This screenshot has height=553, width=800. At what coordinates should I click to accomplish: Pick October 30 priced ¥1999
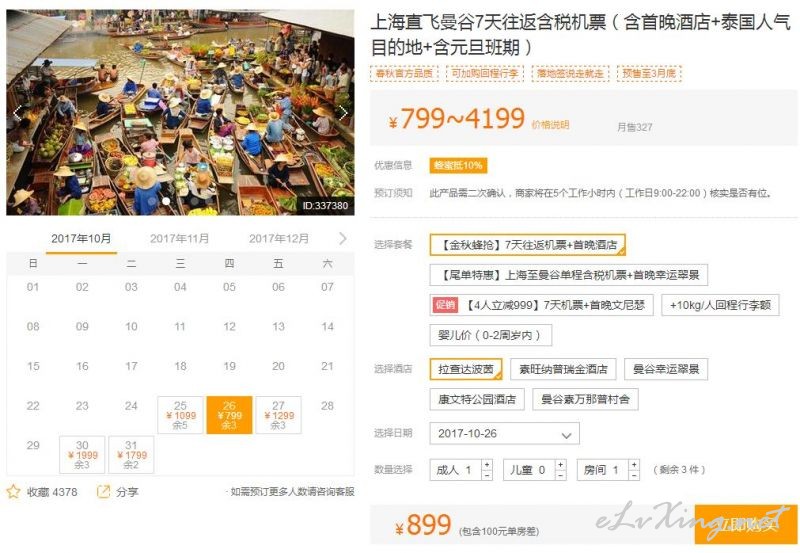[x=82, y=455]
